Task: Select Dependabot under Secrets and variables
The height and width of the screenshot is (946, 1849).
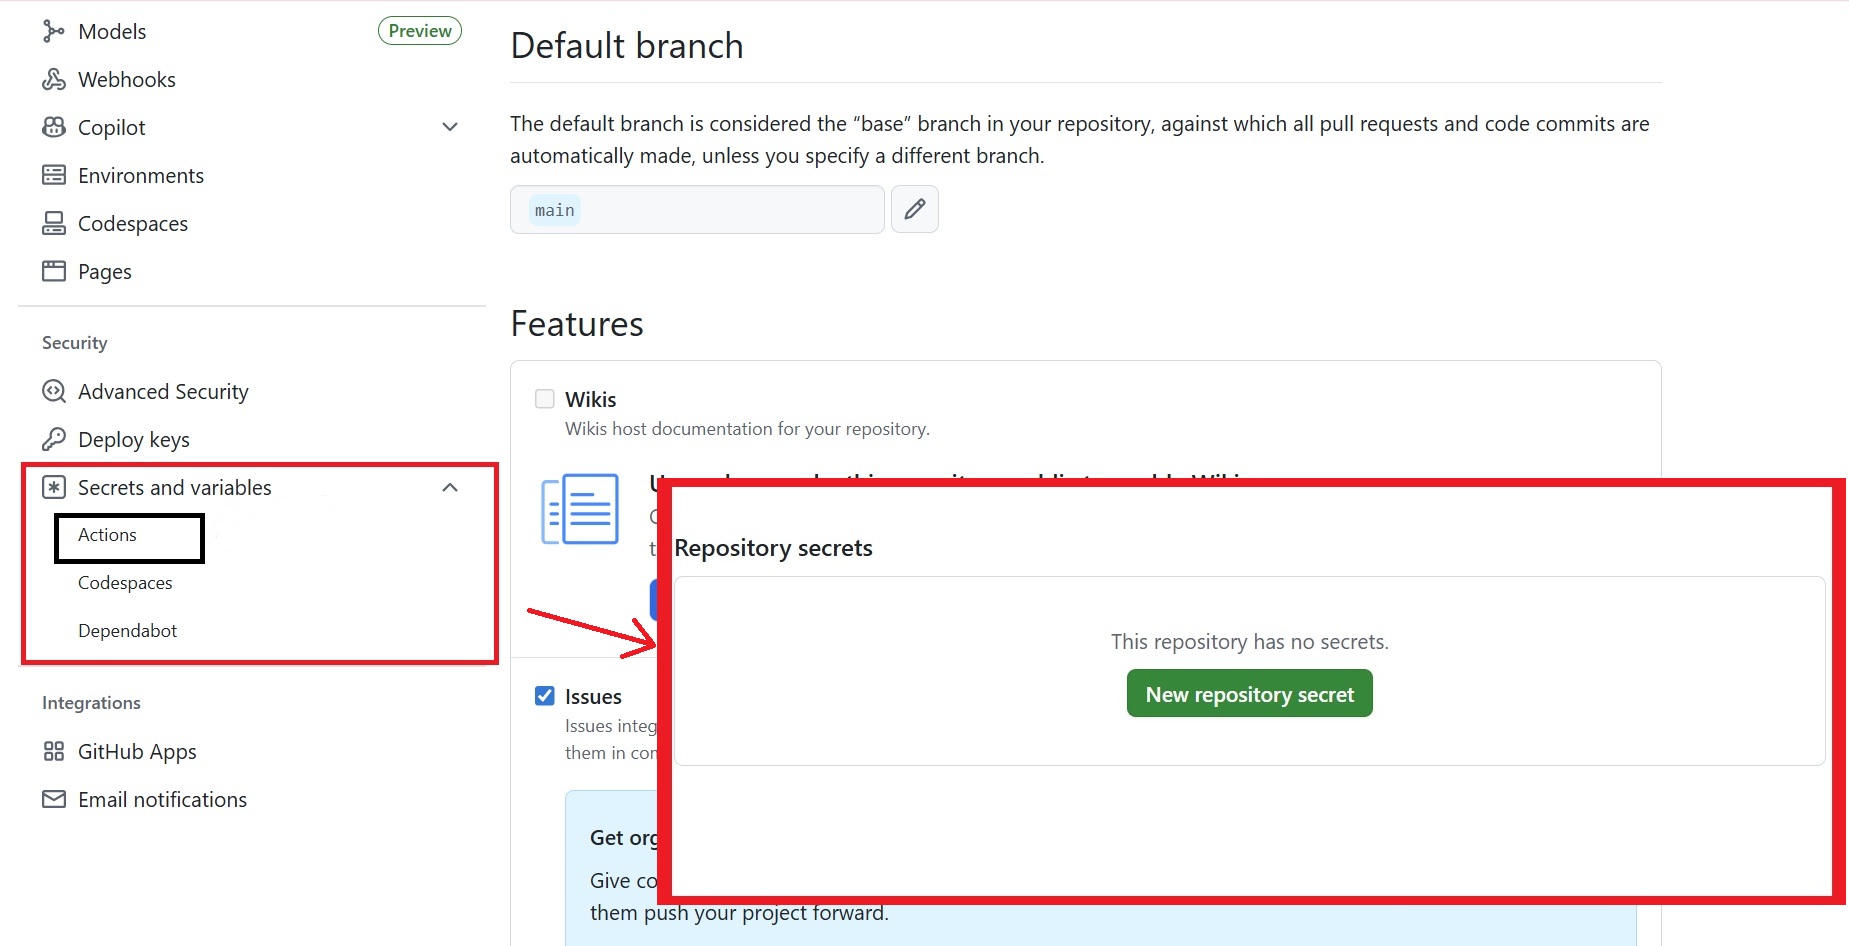Action: point(127,630)
